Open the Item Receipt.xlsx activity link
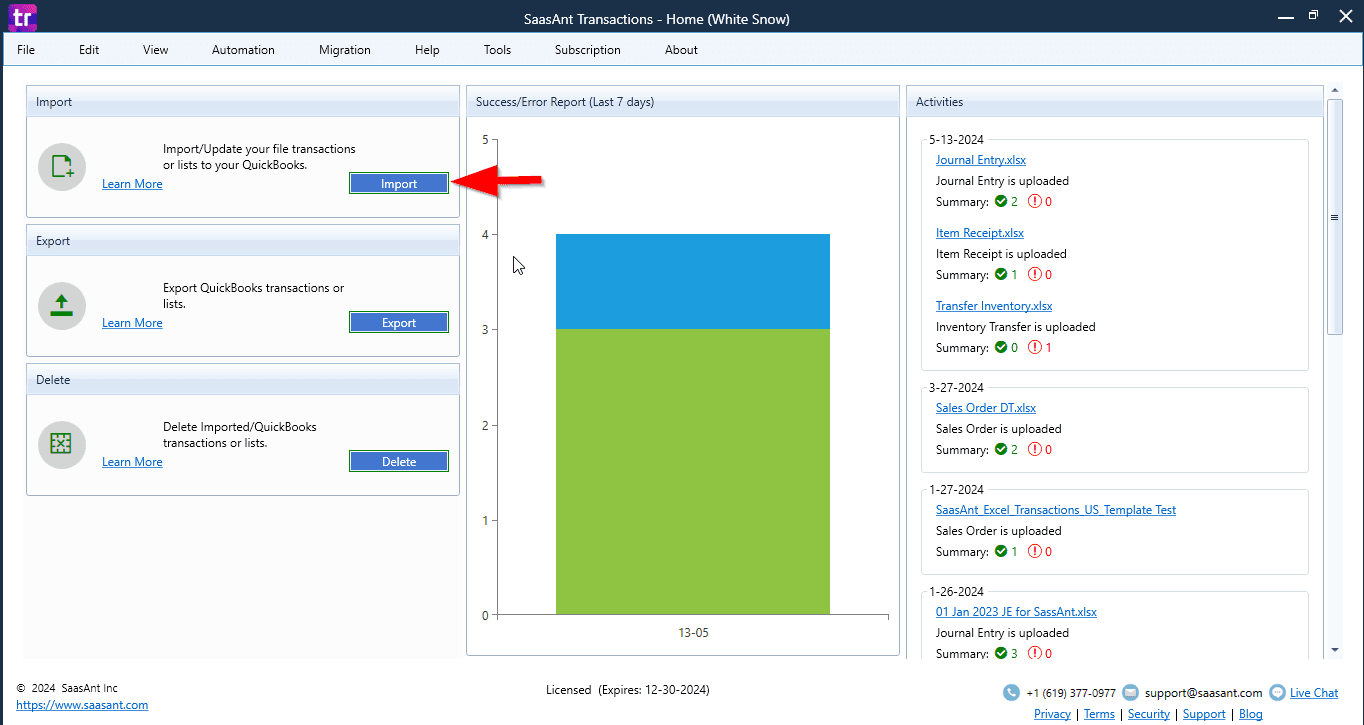 tap(980, 233)
